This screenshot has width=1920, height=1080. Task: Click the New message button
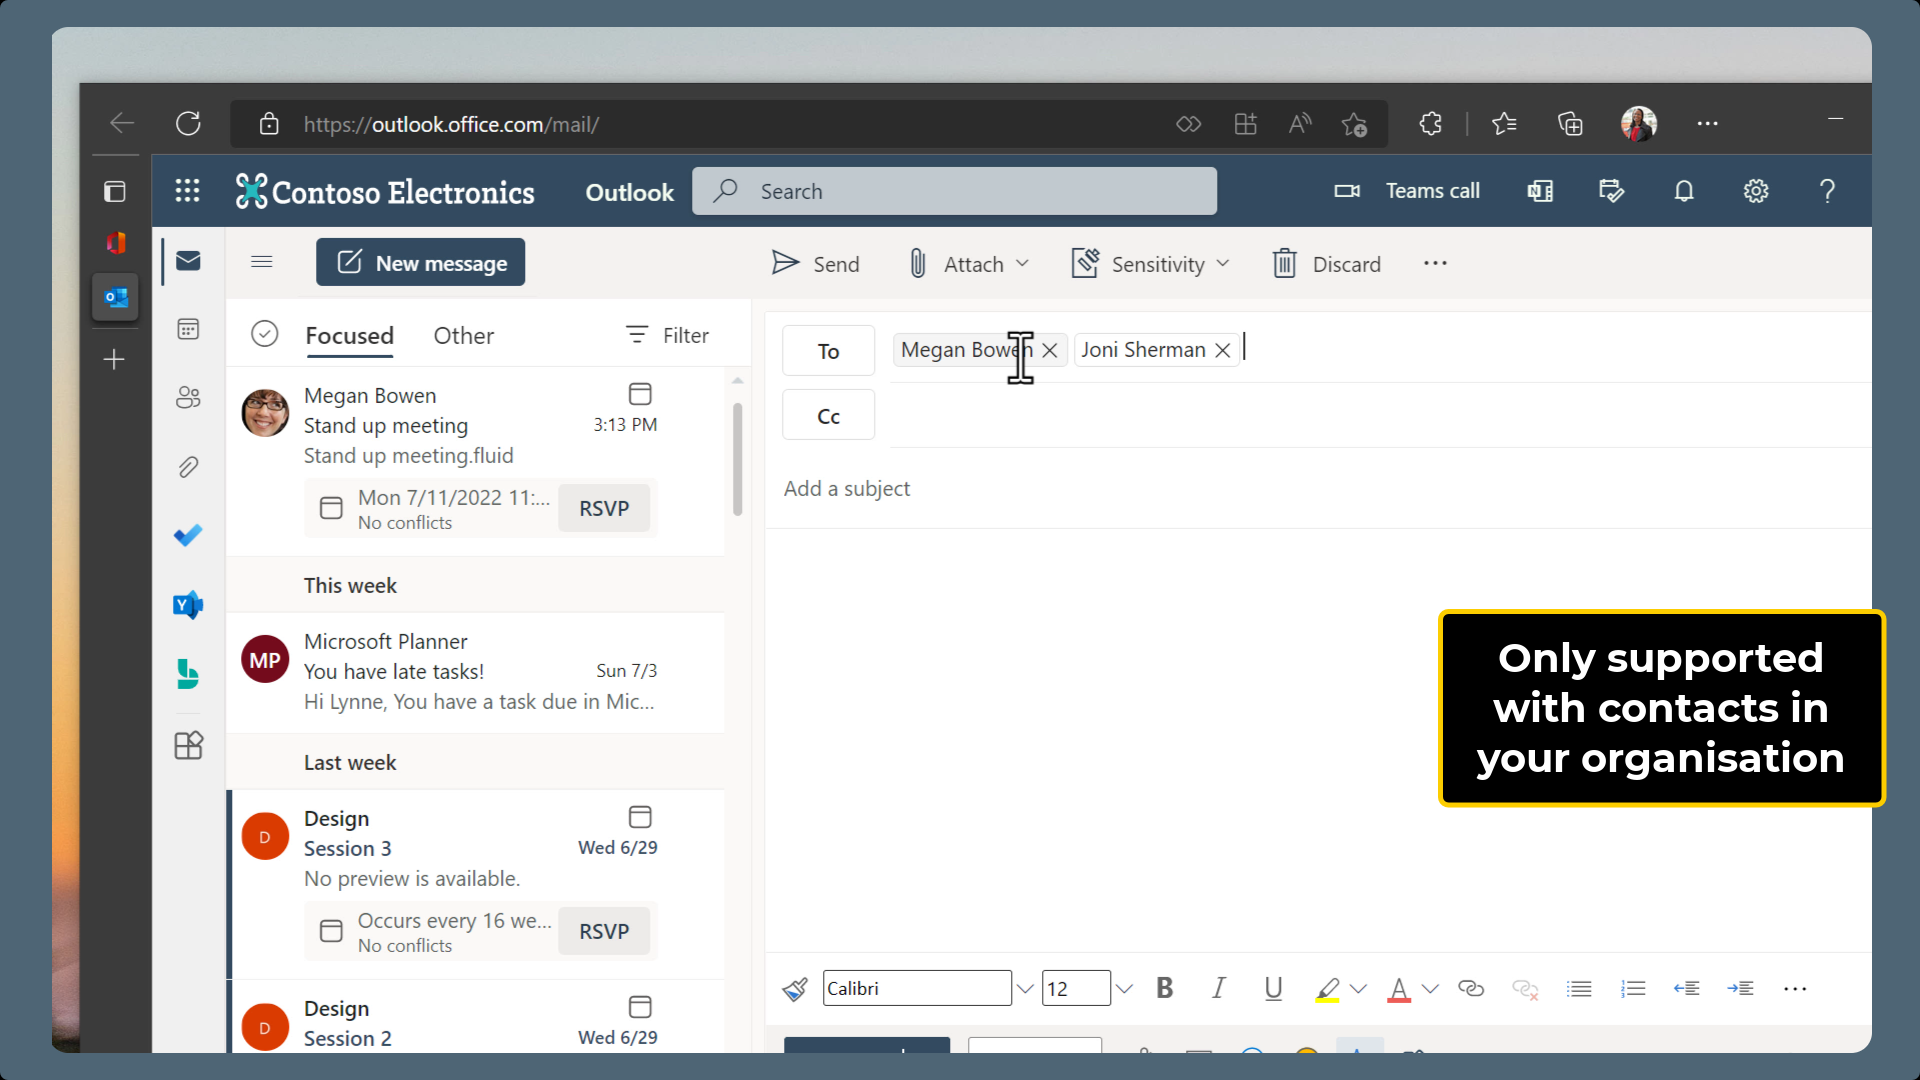pyautogui.click(x=420, y=262)
